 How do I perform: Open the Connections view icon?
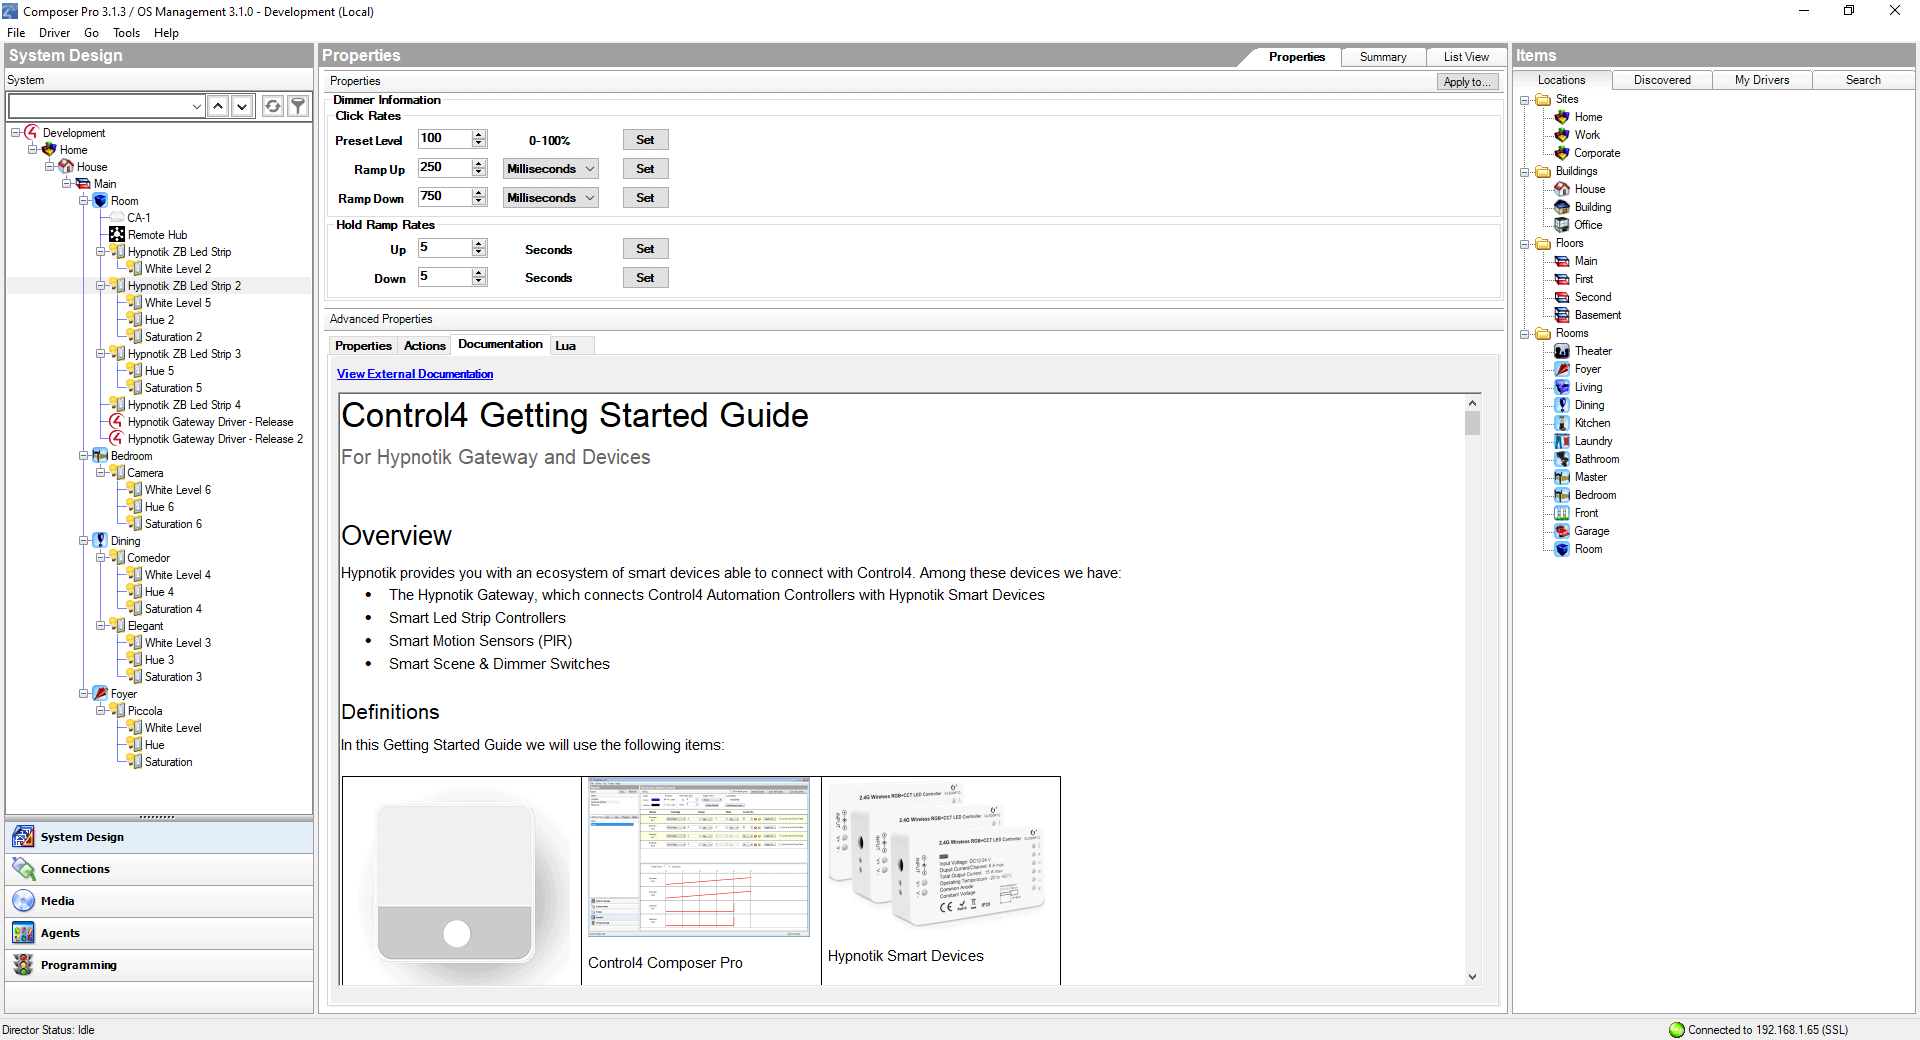[x=23, y=869]
